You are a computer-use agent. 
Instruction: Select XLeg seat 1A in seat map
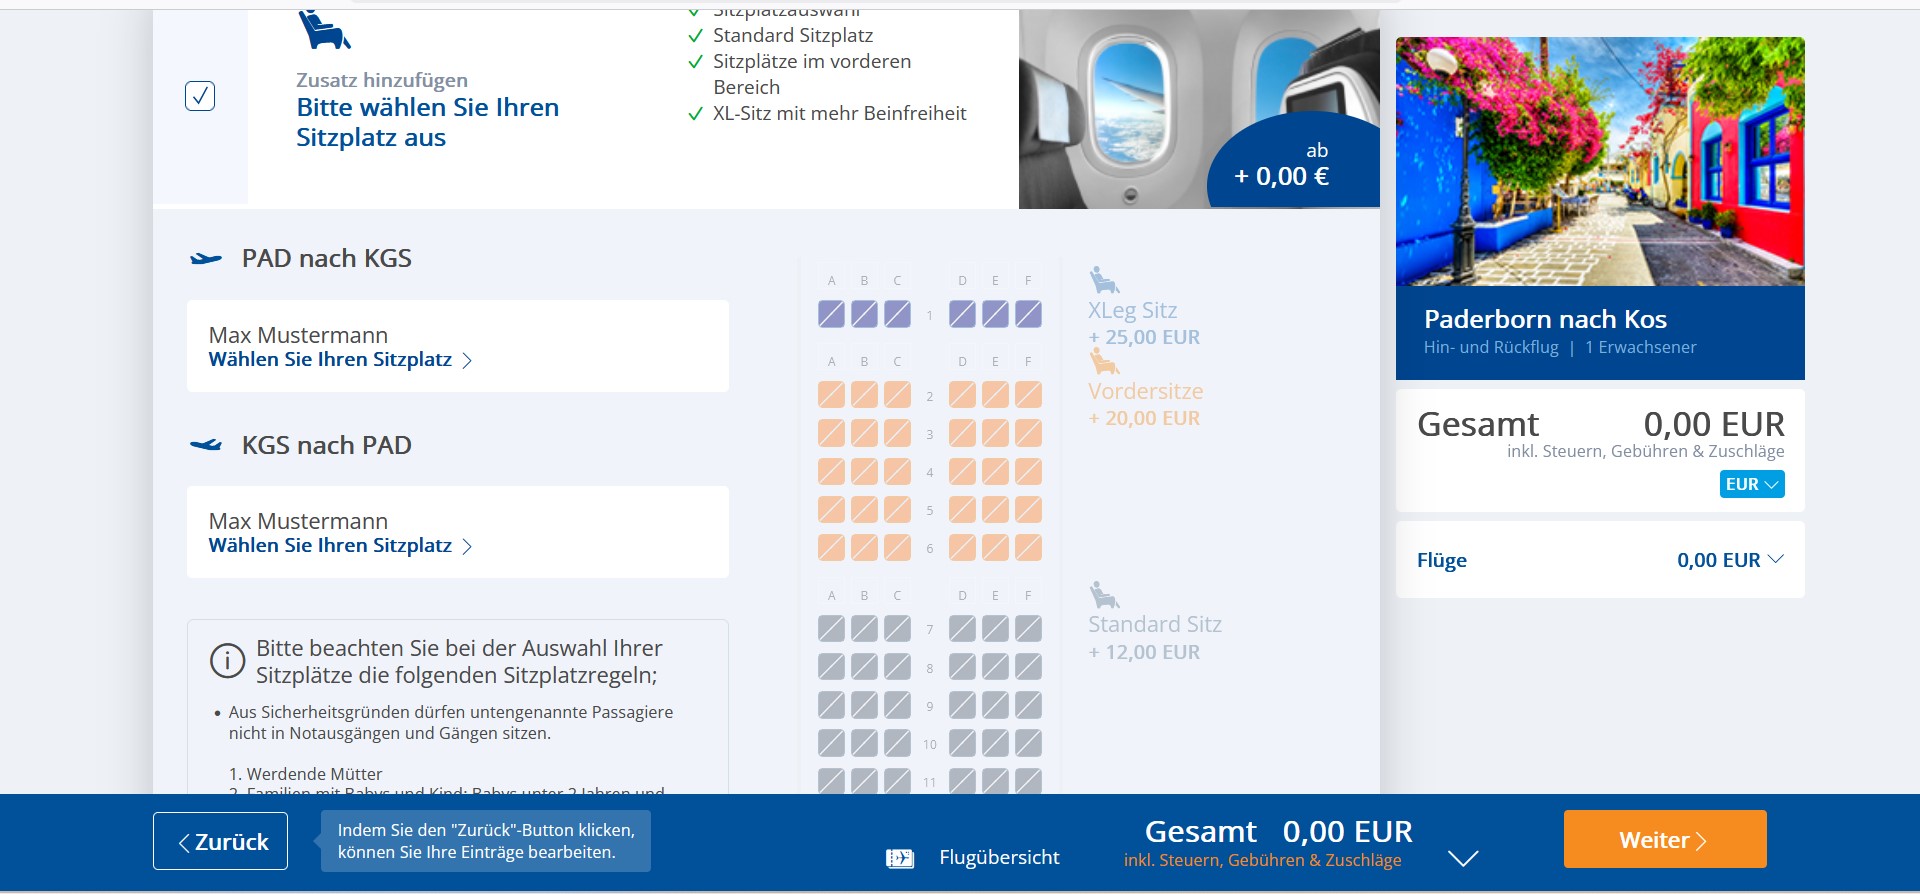831,314
